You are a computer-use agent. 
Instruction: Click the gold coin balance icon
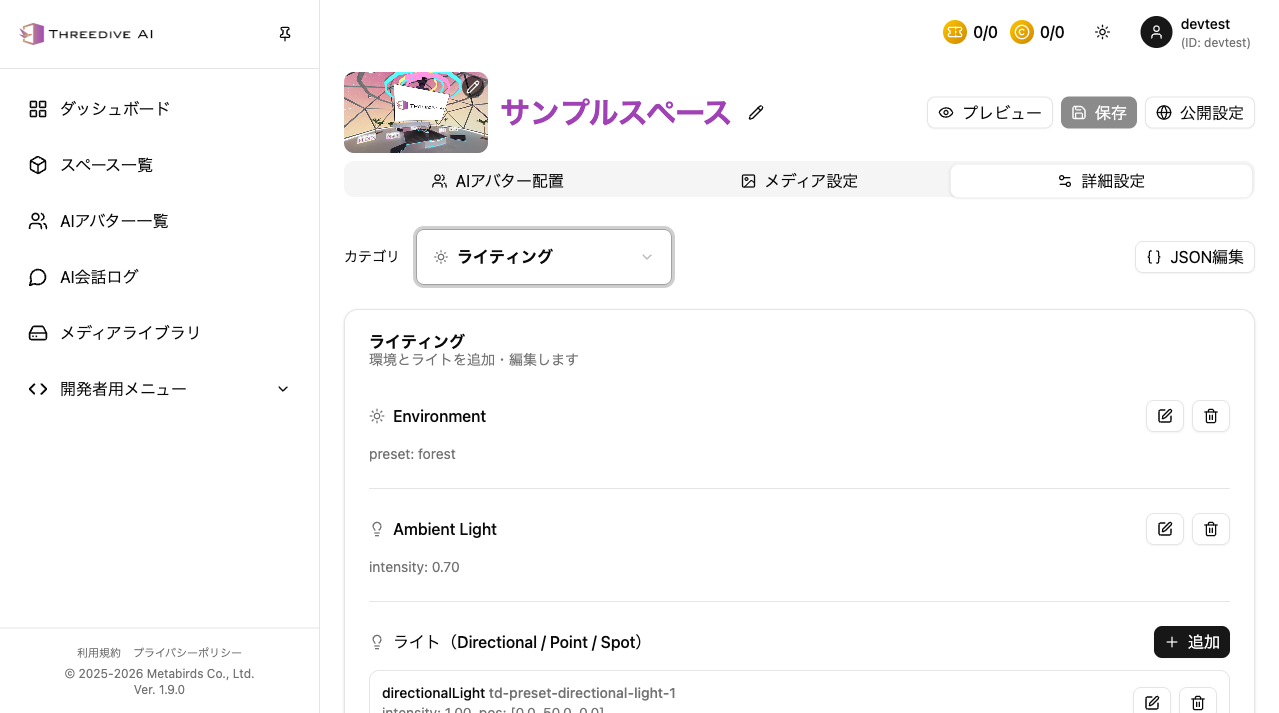[x=1022, y=32]
